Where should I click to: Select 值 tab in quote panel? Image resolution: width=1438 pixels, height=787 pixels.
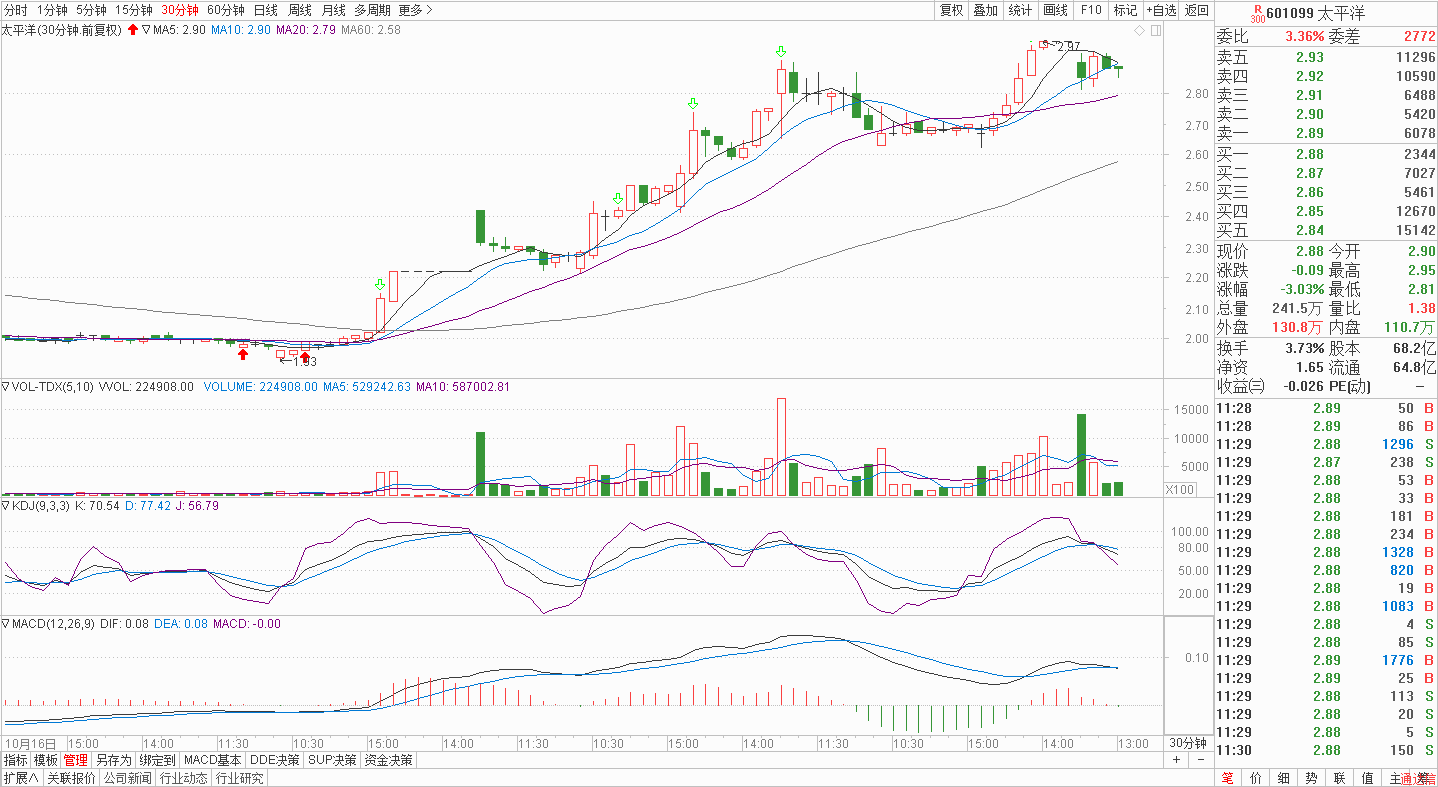coord(1367,778)
